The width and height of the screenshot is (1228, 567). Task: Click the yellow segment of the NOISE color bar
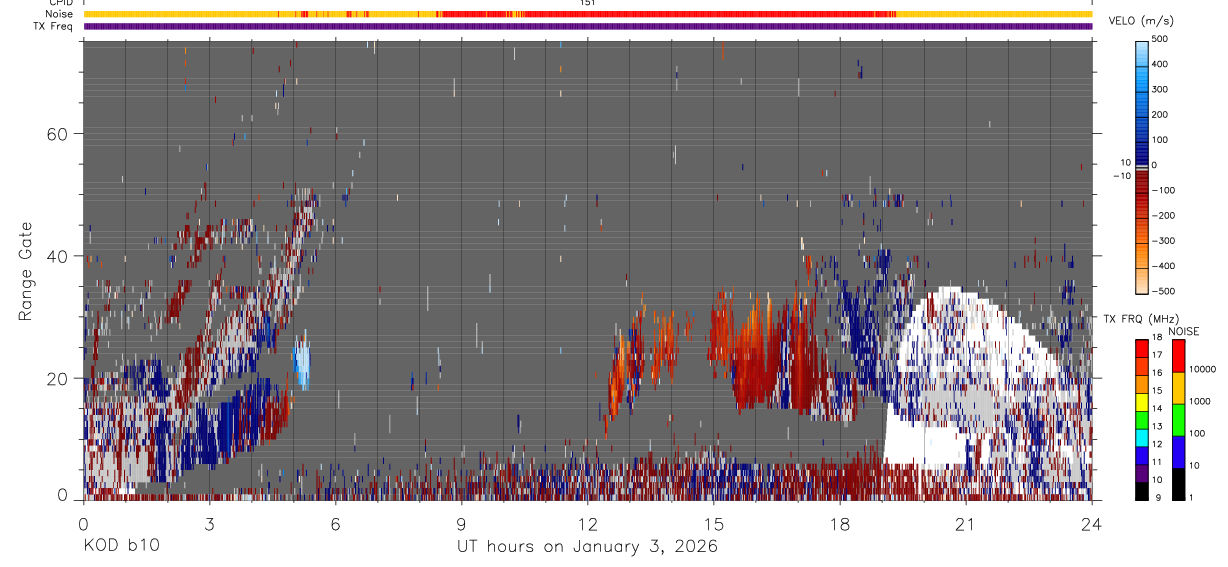point(1178,387)
